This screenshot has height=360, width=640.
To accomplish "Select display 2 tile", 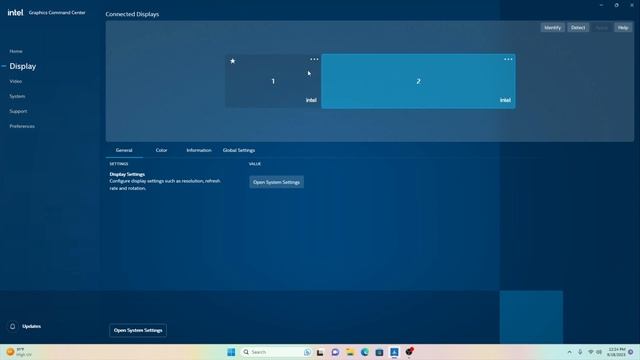I will 418,81.
